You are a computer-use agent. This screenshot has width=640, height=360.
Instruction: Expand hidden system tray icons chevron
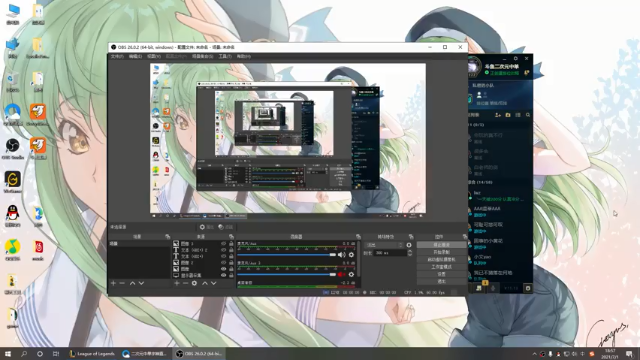point(534,354)
